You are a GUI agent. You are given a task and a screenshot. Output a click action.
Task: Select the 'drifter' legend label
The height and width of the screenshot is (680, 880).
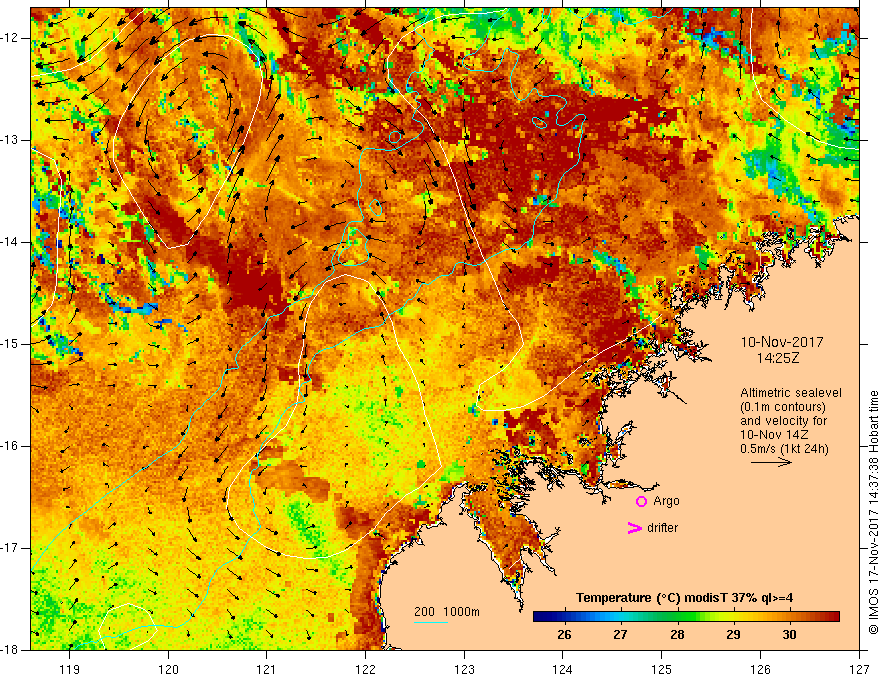(x=662, y=528)
